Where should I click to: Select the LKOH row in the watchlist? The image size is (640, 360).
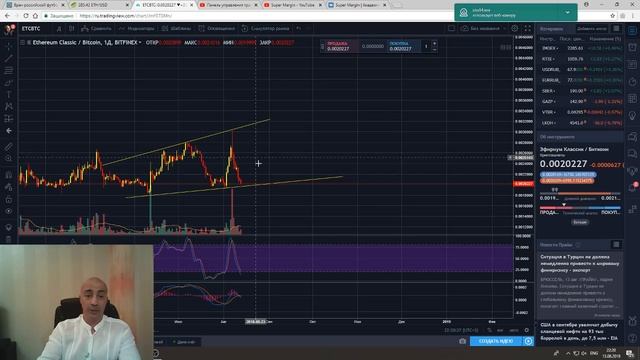point(581,122)
